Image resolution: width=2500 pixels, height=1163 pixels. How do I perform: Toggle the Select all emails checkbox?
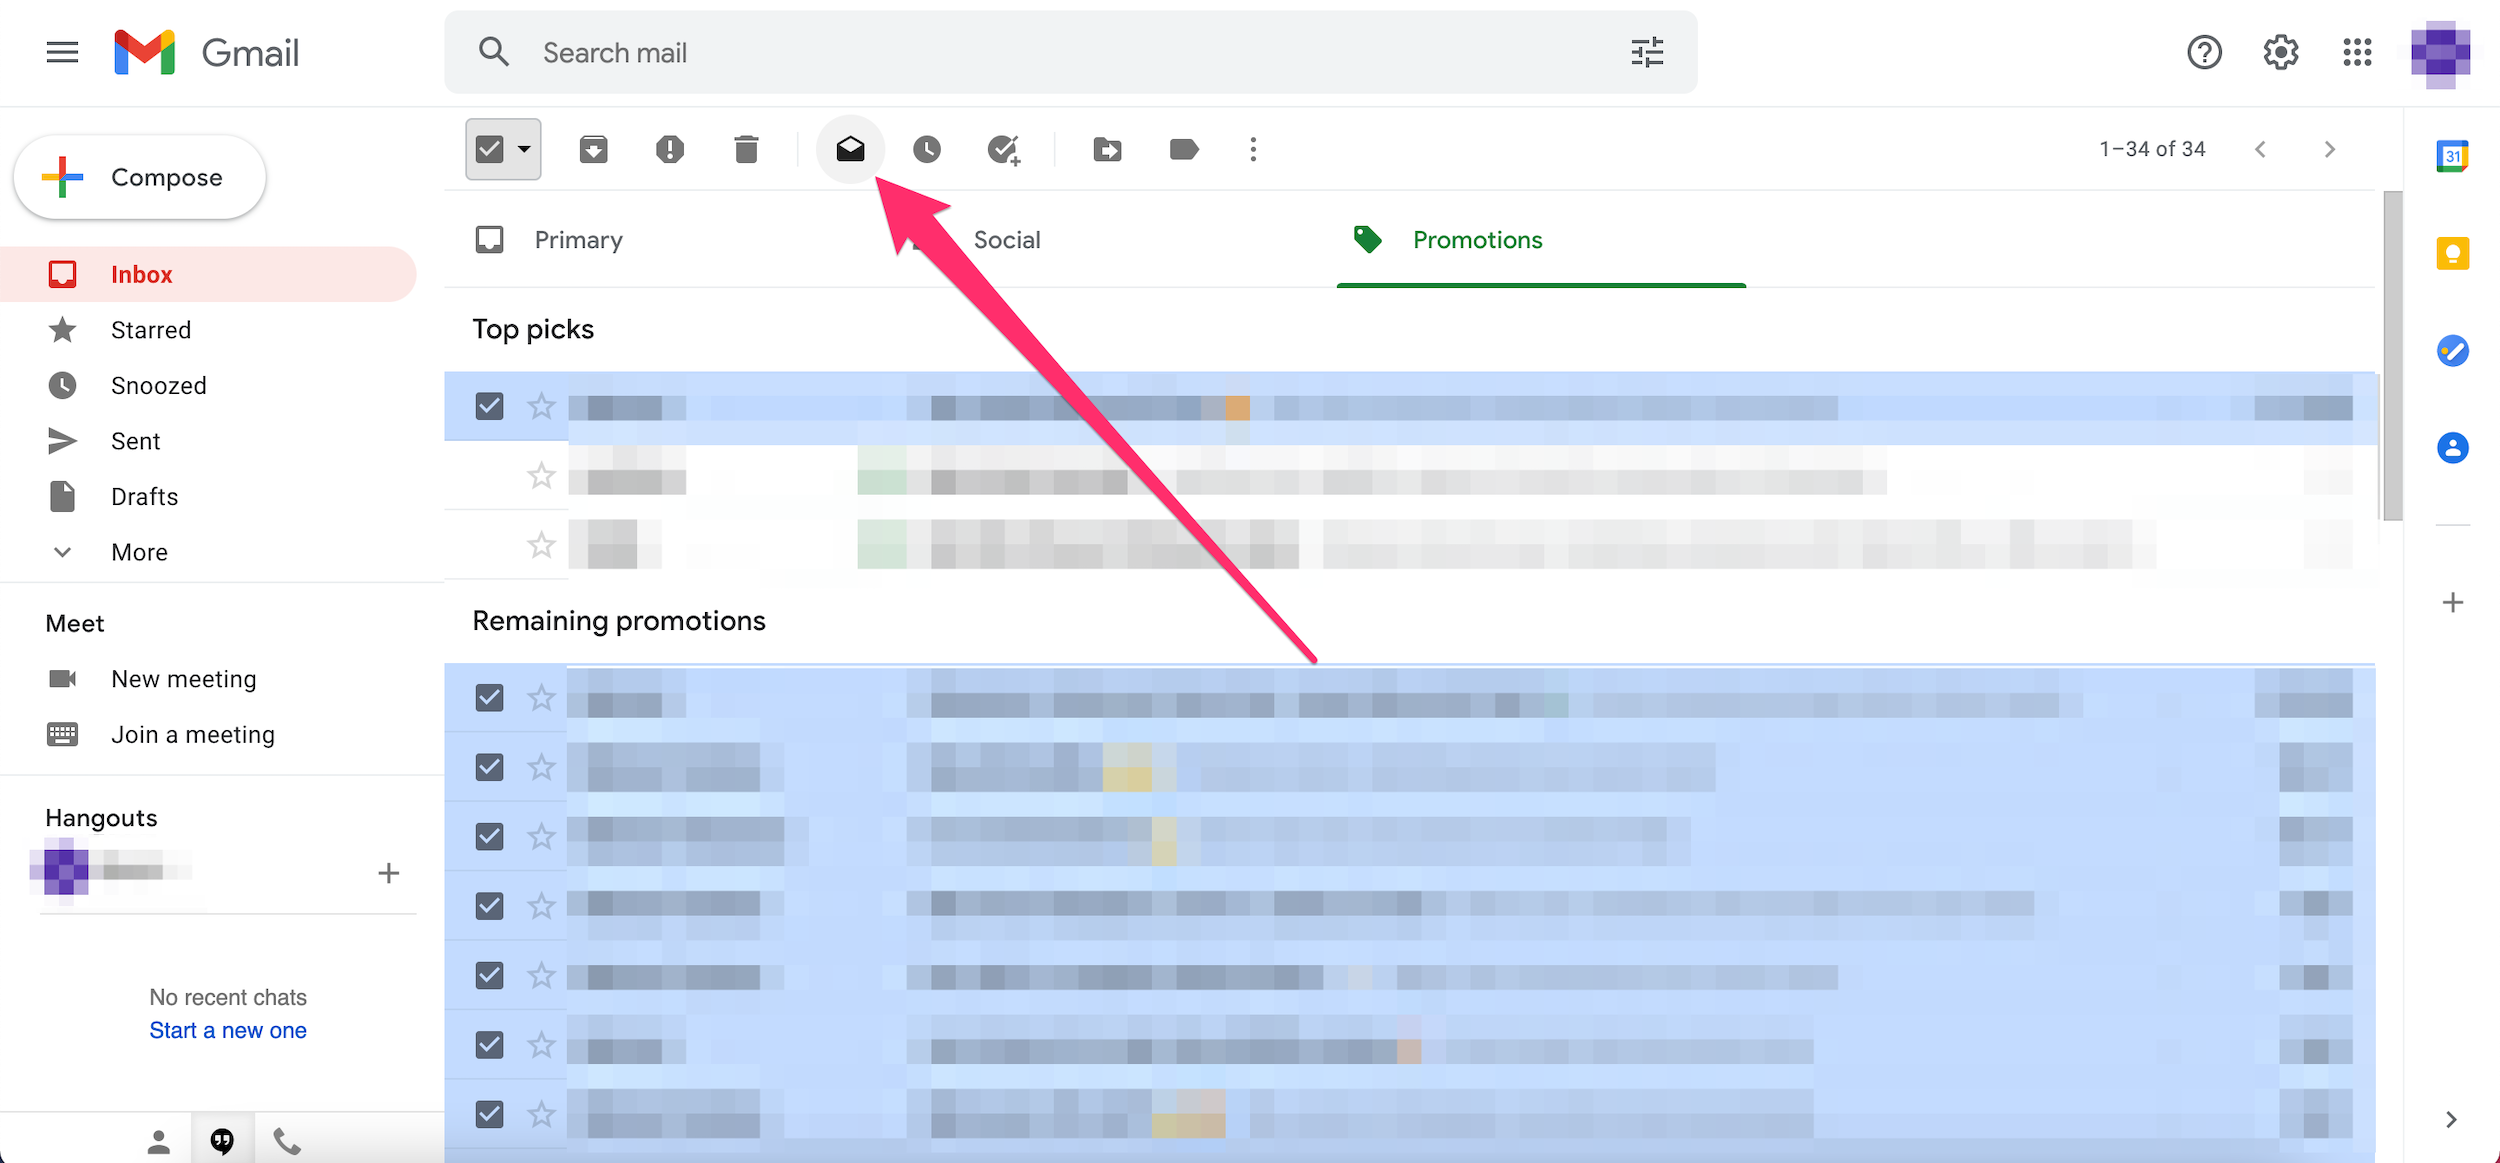pyautogui.click(x=491, y=148)
